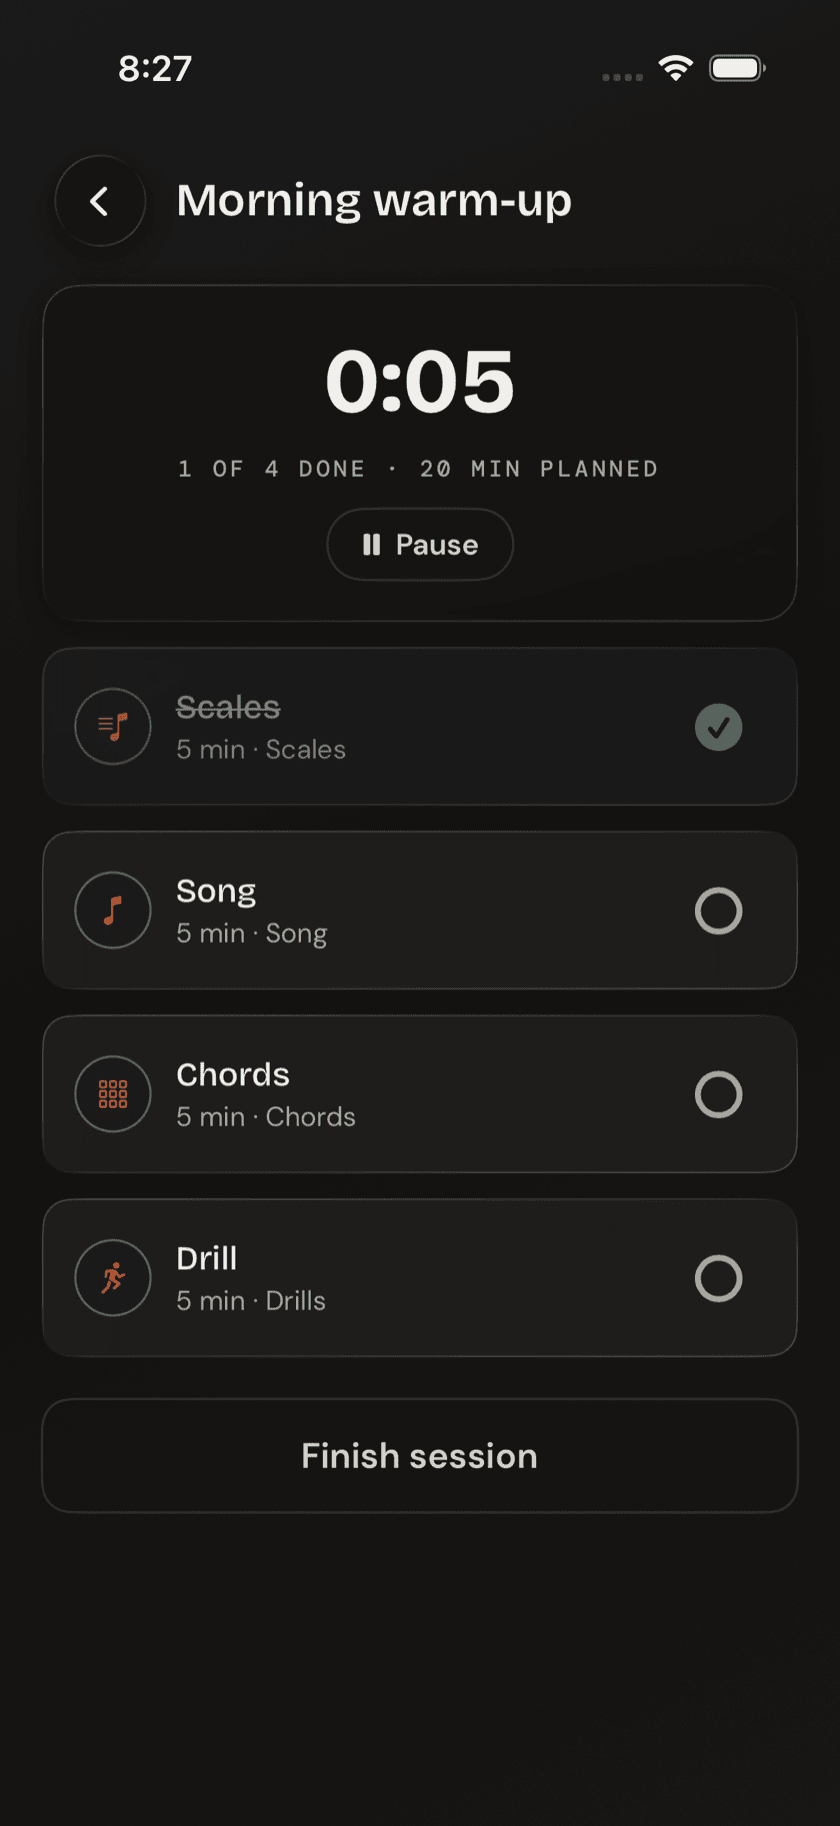Click the Song music note icon
This screenshot has width=840, height=1826.
[x=113, y=910]
